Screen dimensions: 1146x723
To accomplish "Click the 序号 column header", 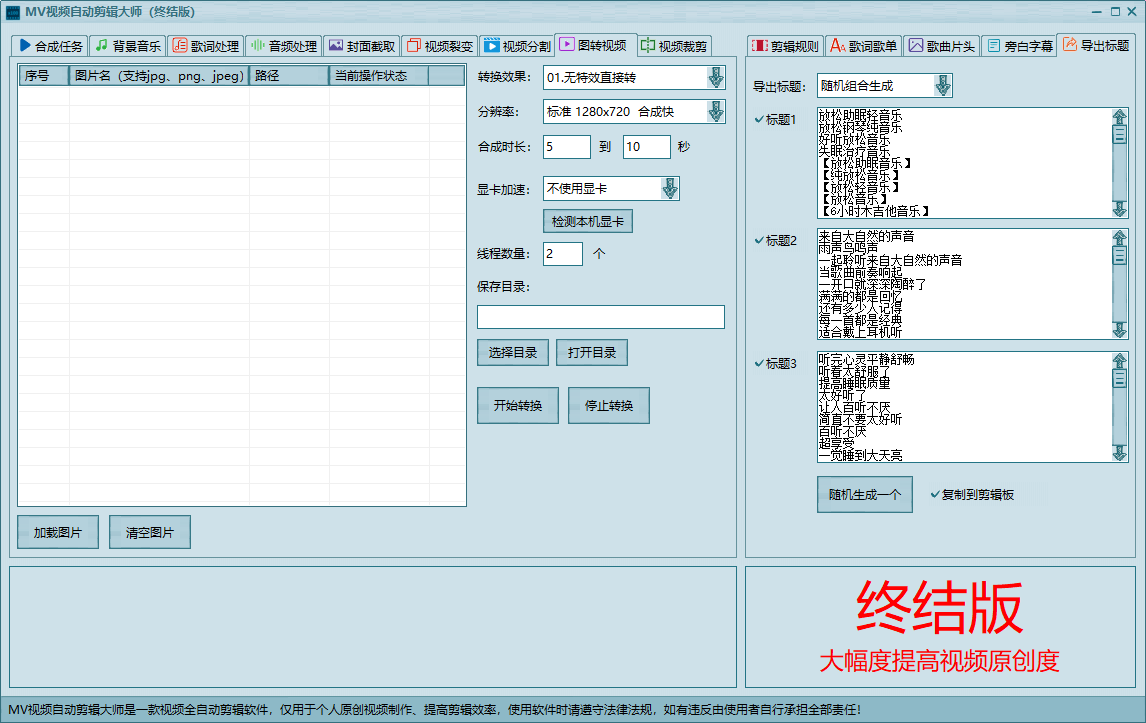I will point(43,76).
